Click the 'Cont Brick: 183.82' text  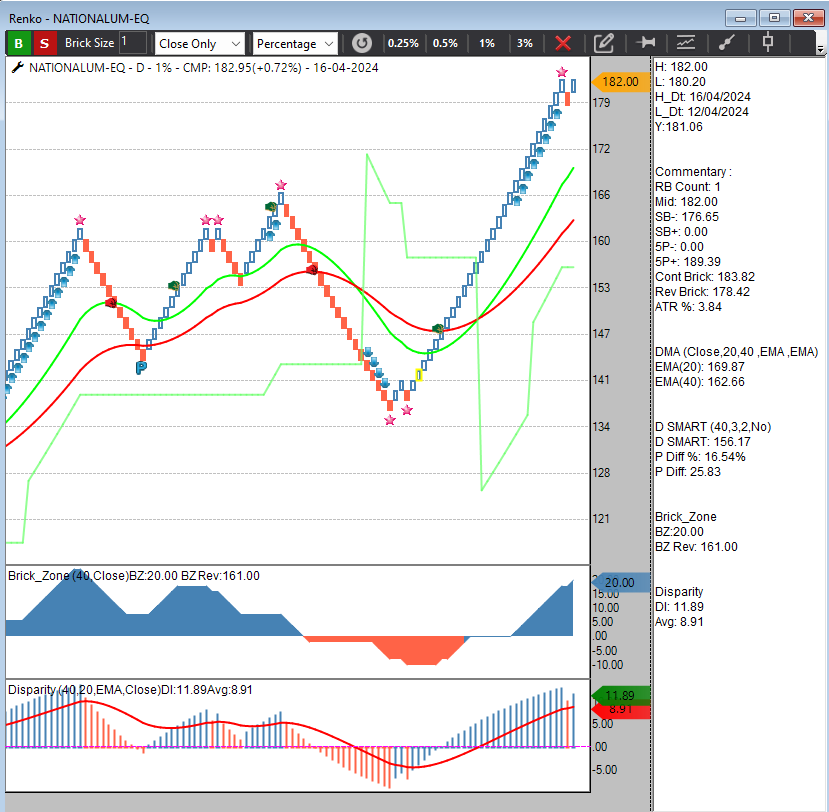click(705, 277)
